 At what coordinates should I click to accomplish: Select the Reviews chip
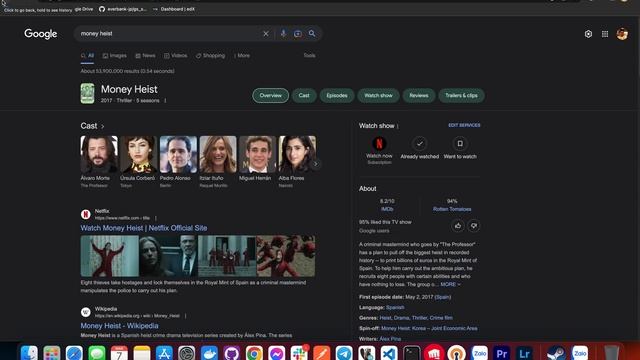[419, 96]
